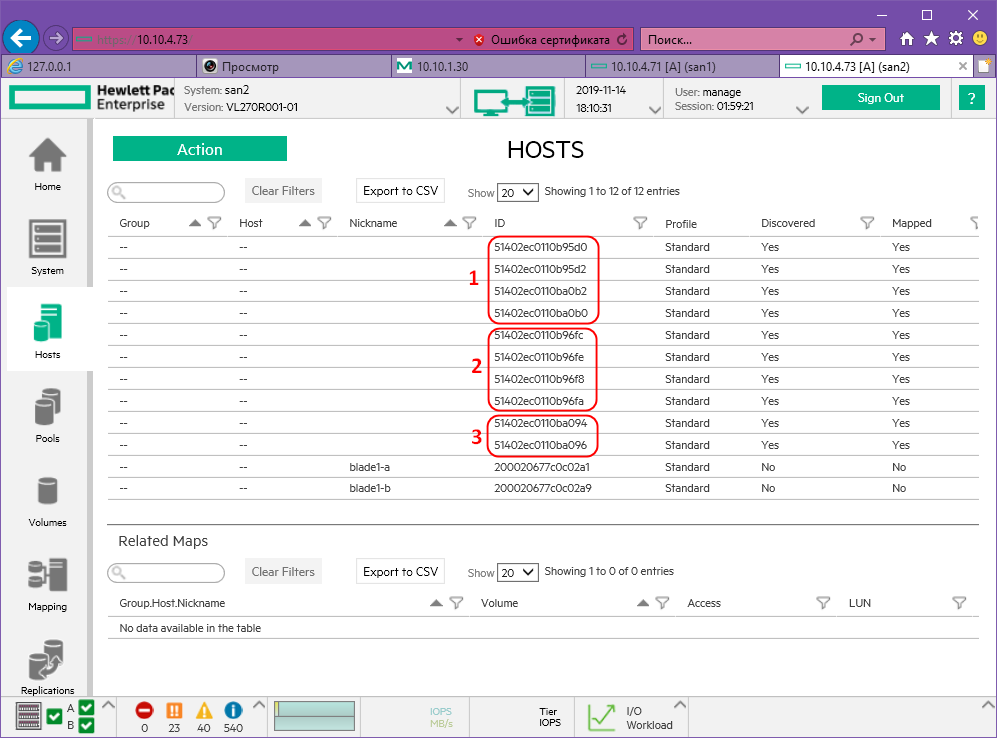Click the green Action button

point(200,149)
